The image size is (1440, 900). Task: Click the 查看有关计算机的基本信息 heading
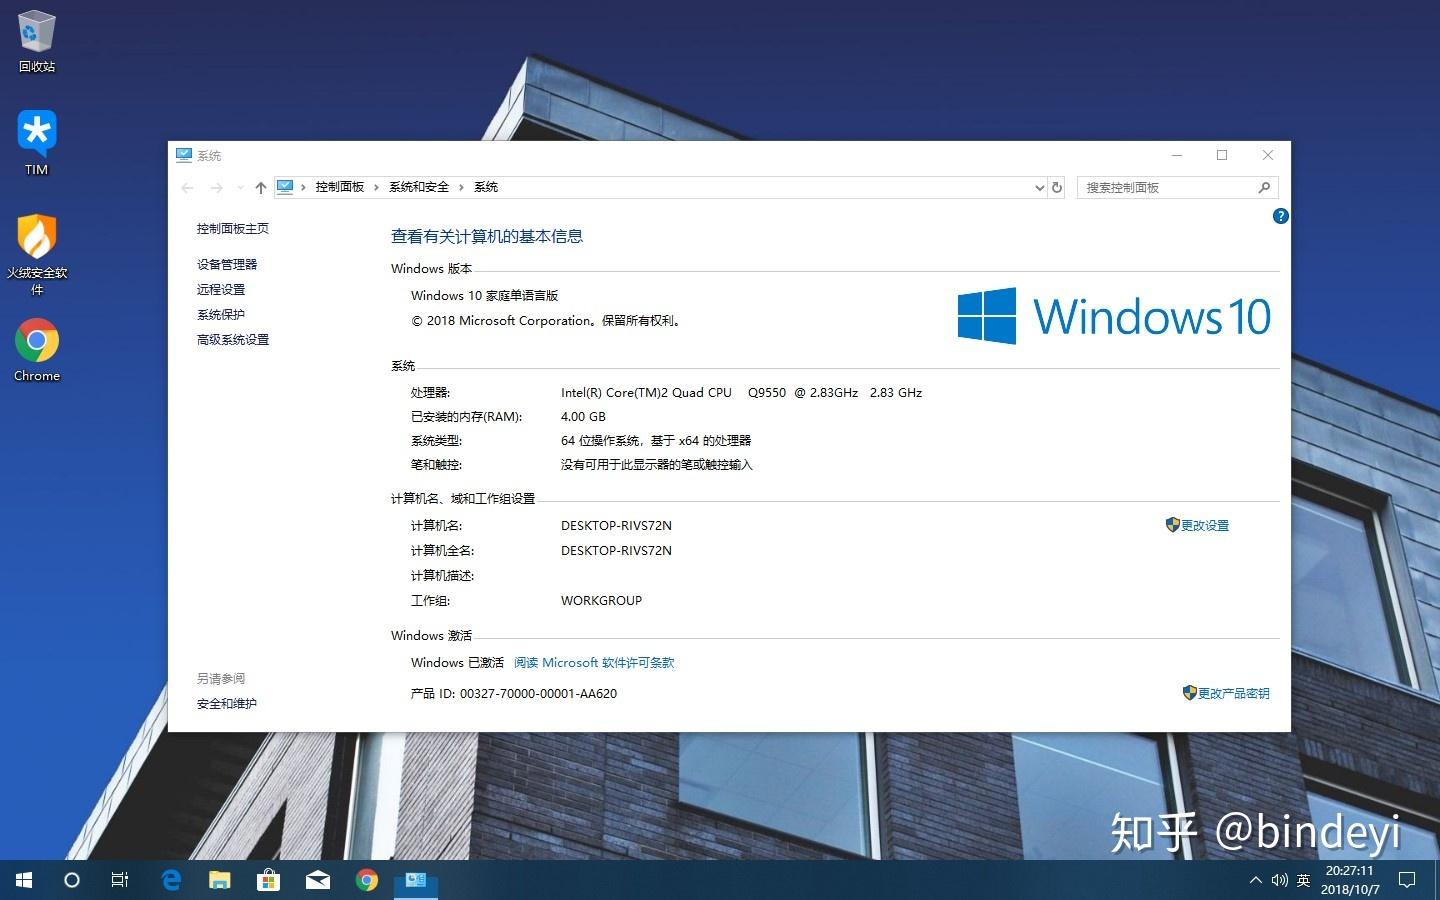tap(487, 236)
